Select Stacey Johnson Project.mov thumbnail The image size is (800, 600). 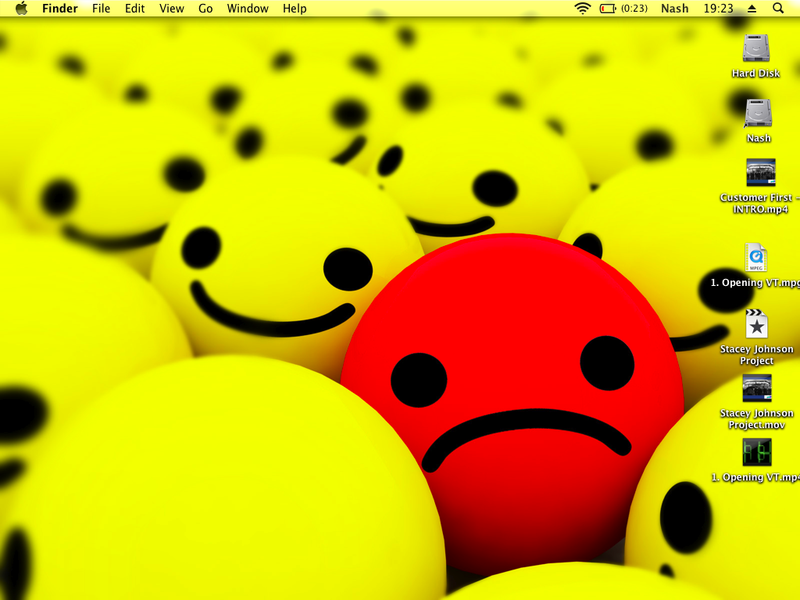(x=757, y=388)
